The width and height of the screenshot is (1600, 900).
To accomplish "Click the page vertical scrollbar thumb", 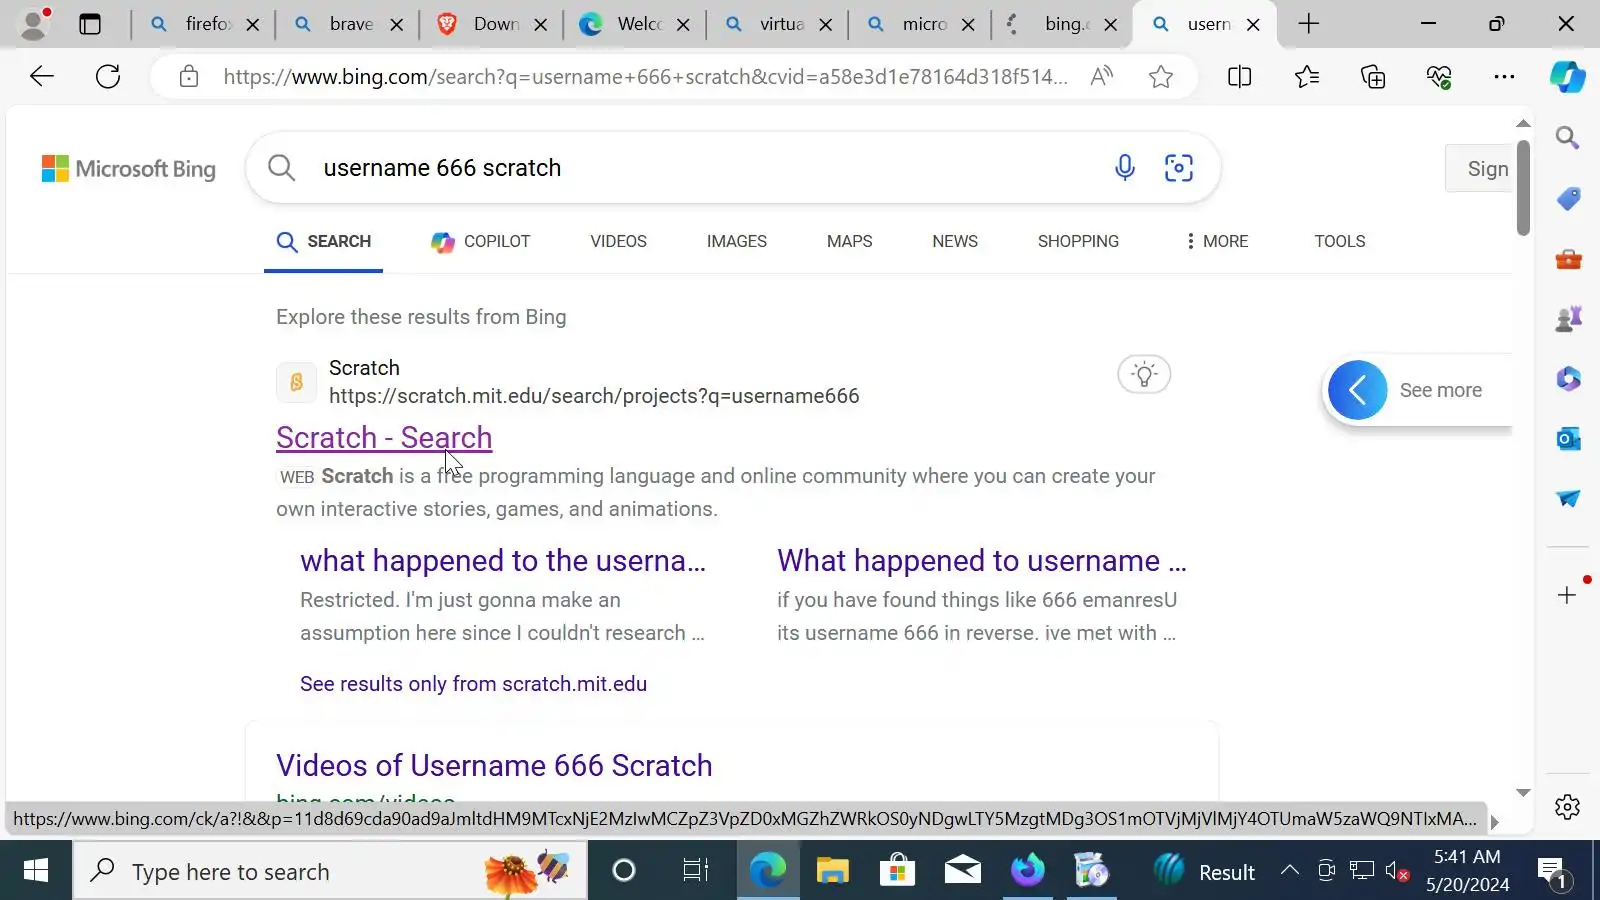I will pos(1523,188).
